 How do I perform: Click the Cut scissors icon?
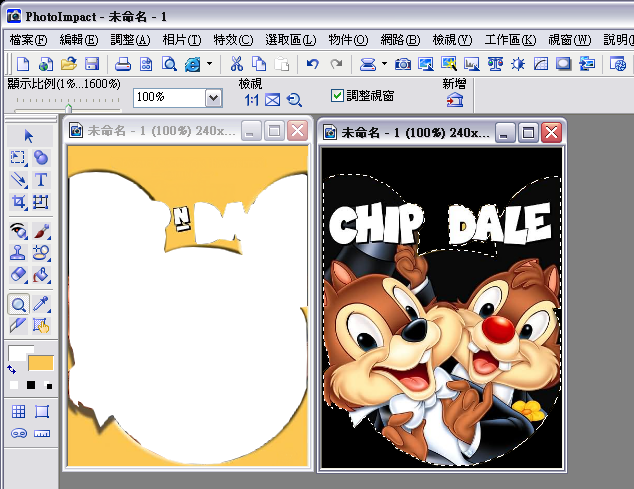(236, 64)
